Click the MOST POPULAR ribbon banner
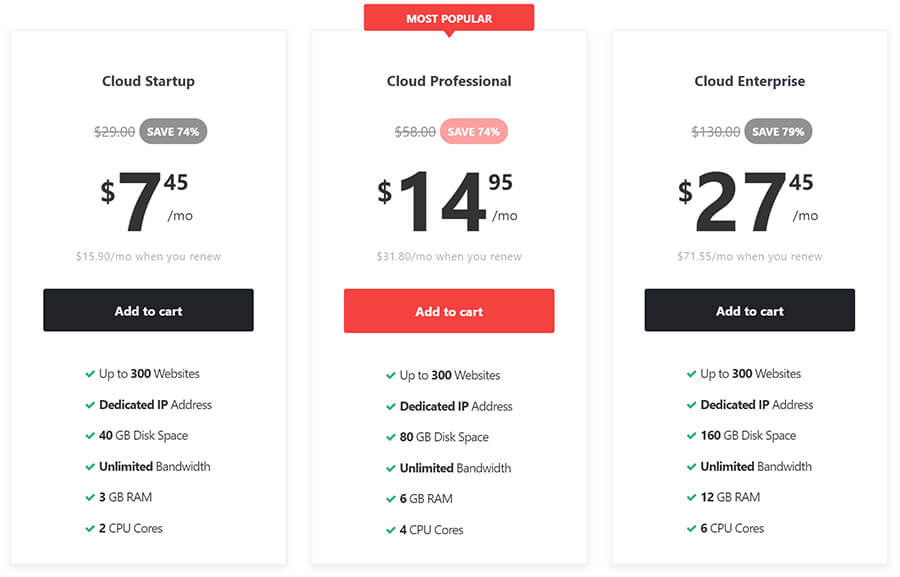This screenshot has height=577, width=900. (x=448, y=17)
